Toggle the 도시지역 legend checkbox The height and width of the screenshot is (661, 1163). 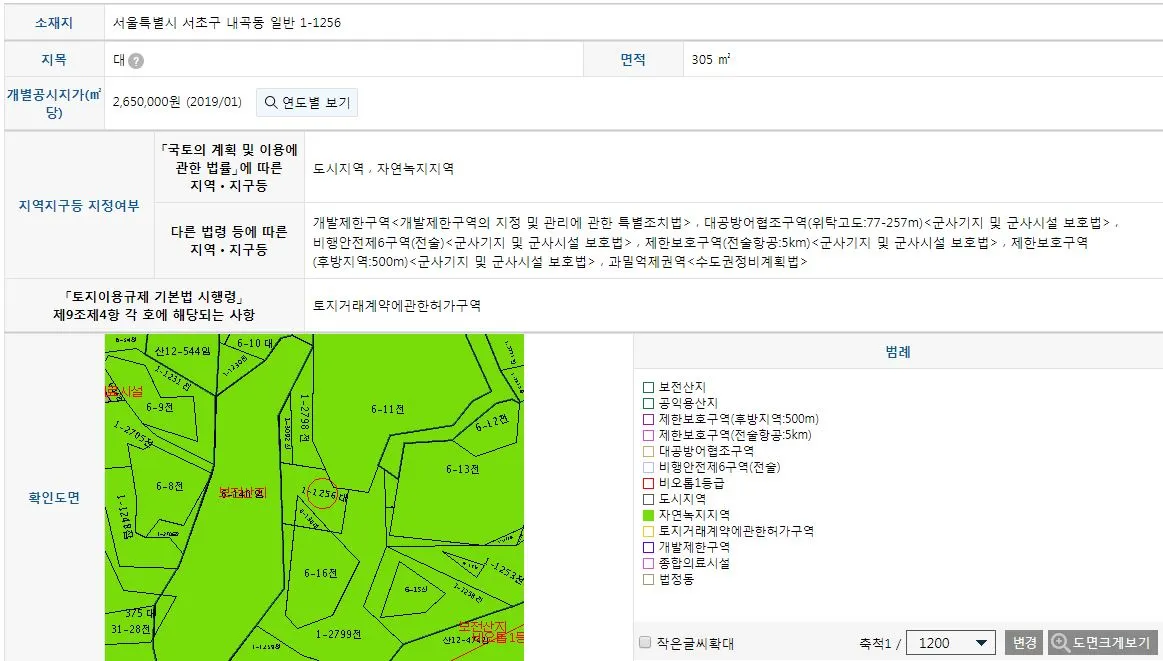648,497
